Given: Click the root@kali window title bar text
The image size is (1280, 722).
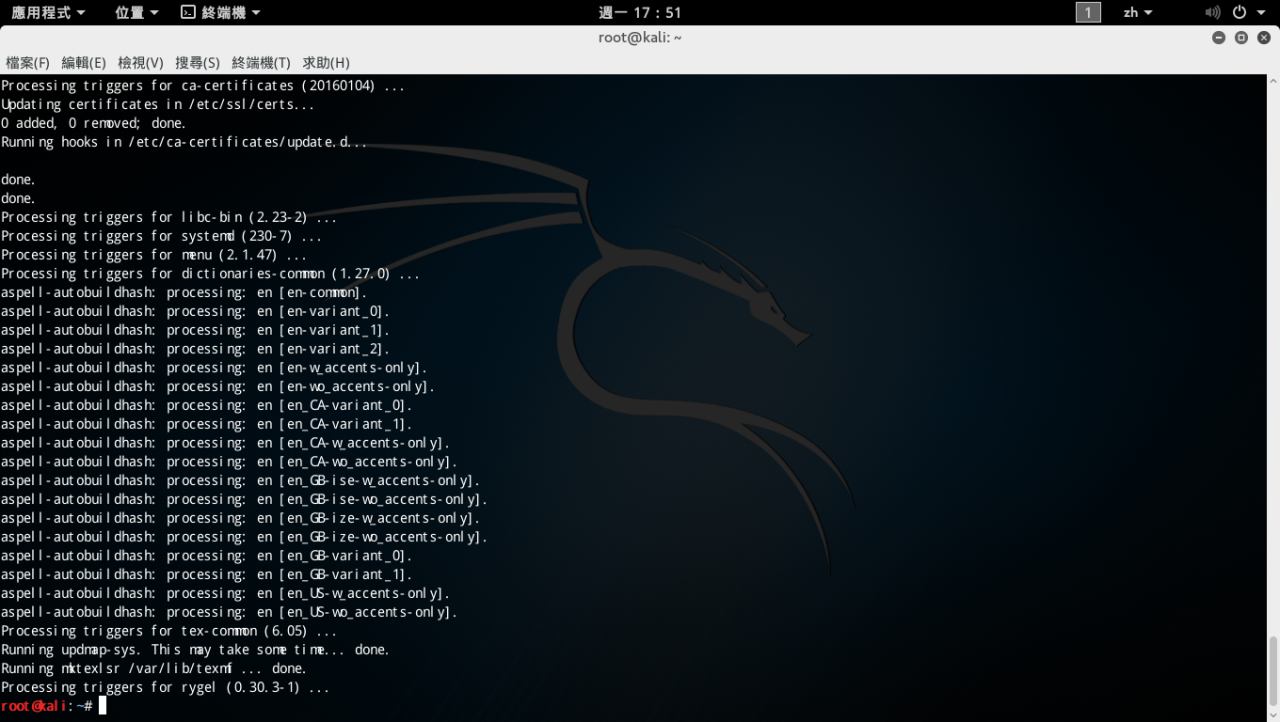Looking at the screenshot, I should point(639,38).
